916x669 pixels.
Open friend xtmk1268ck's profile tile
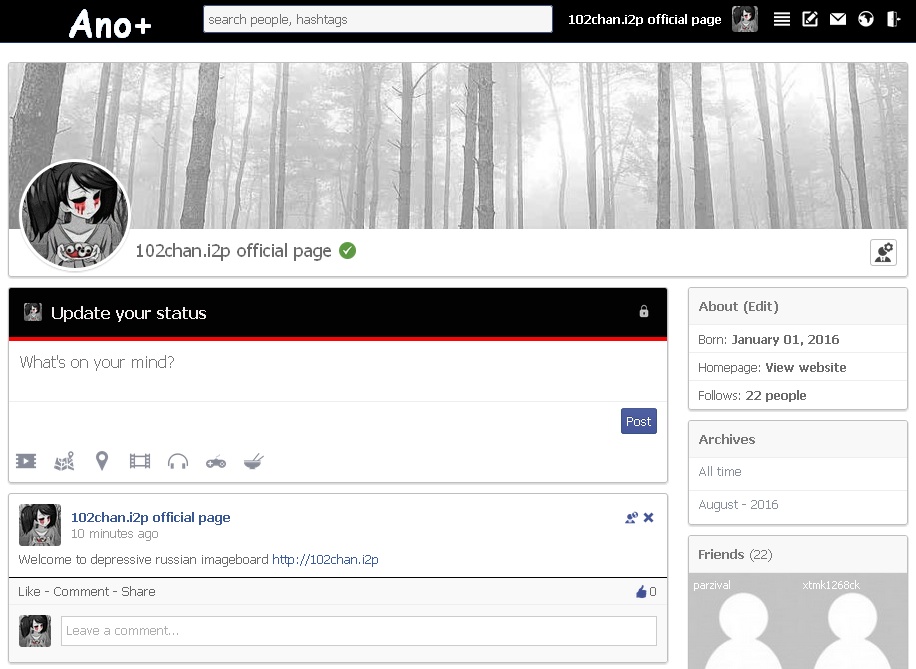click(x=853, y=622)
